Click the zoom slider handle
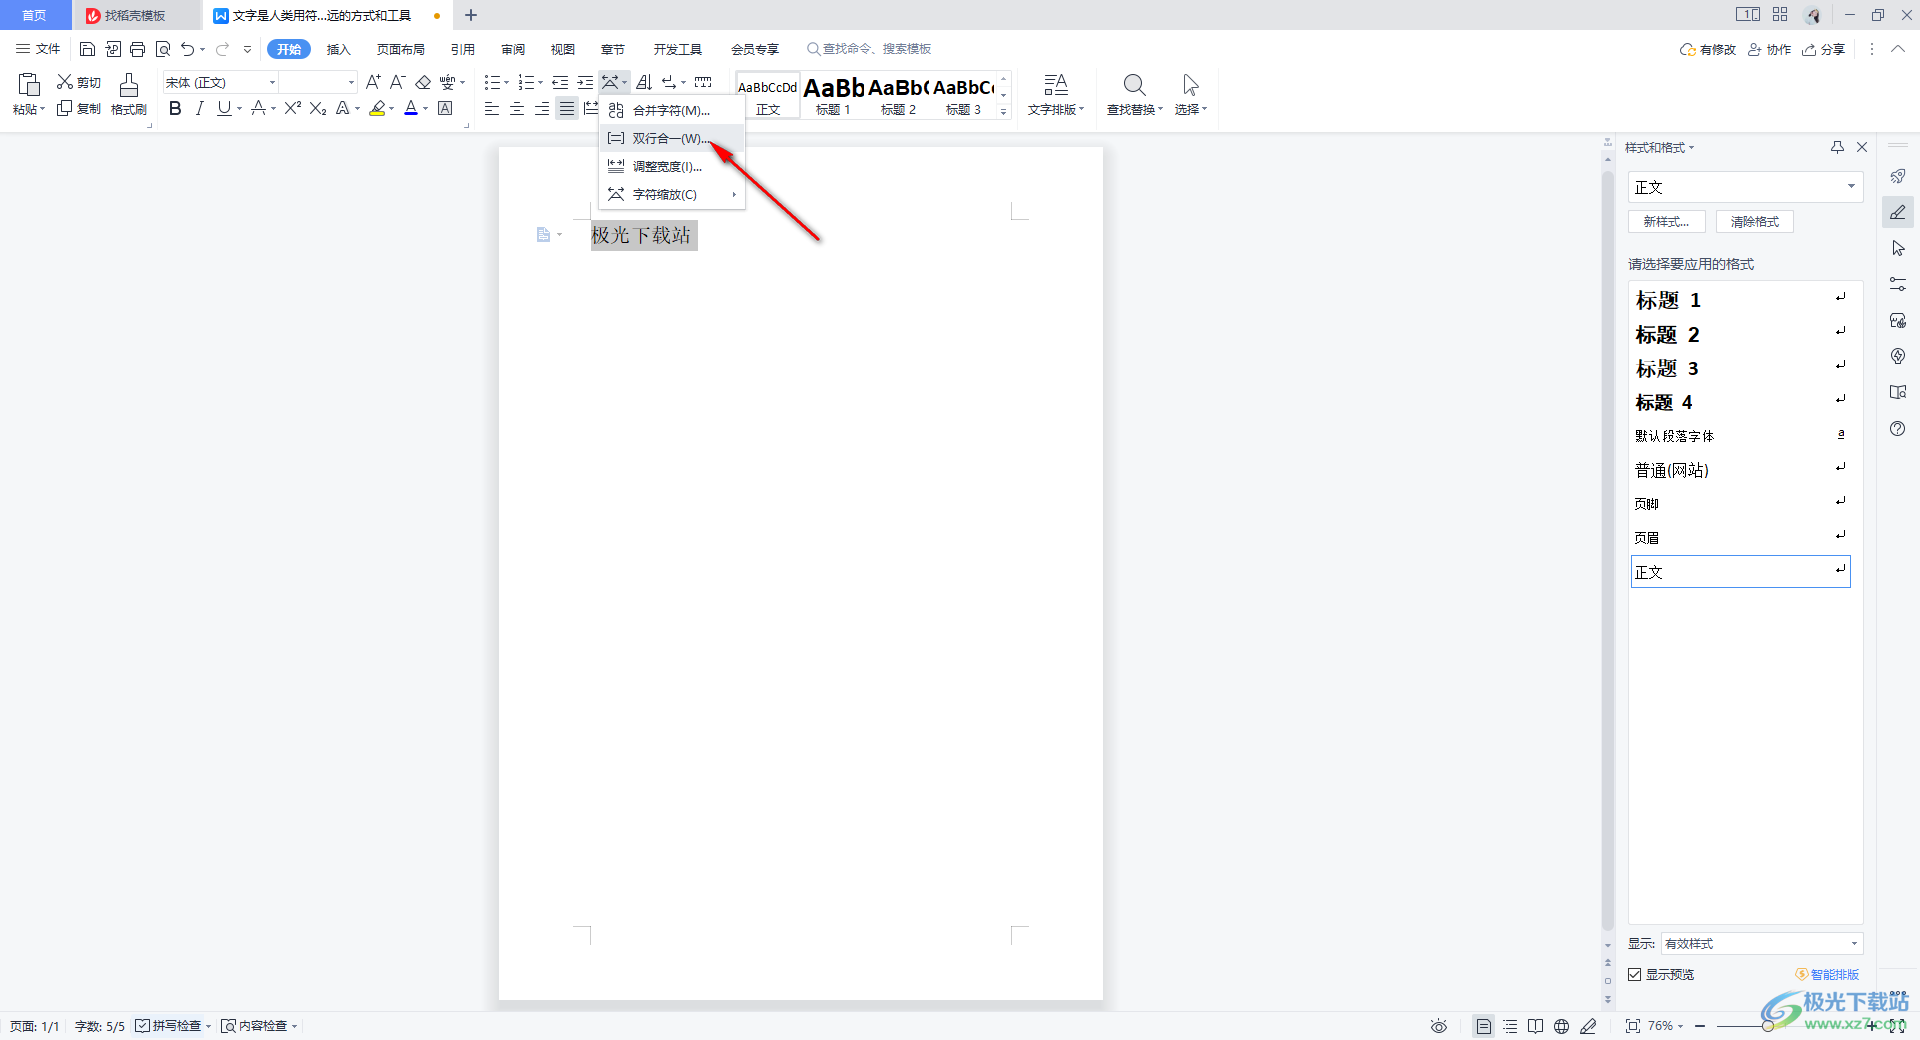The image size is (1920, 1040). [x=1768, y=1026]
